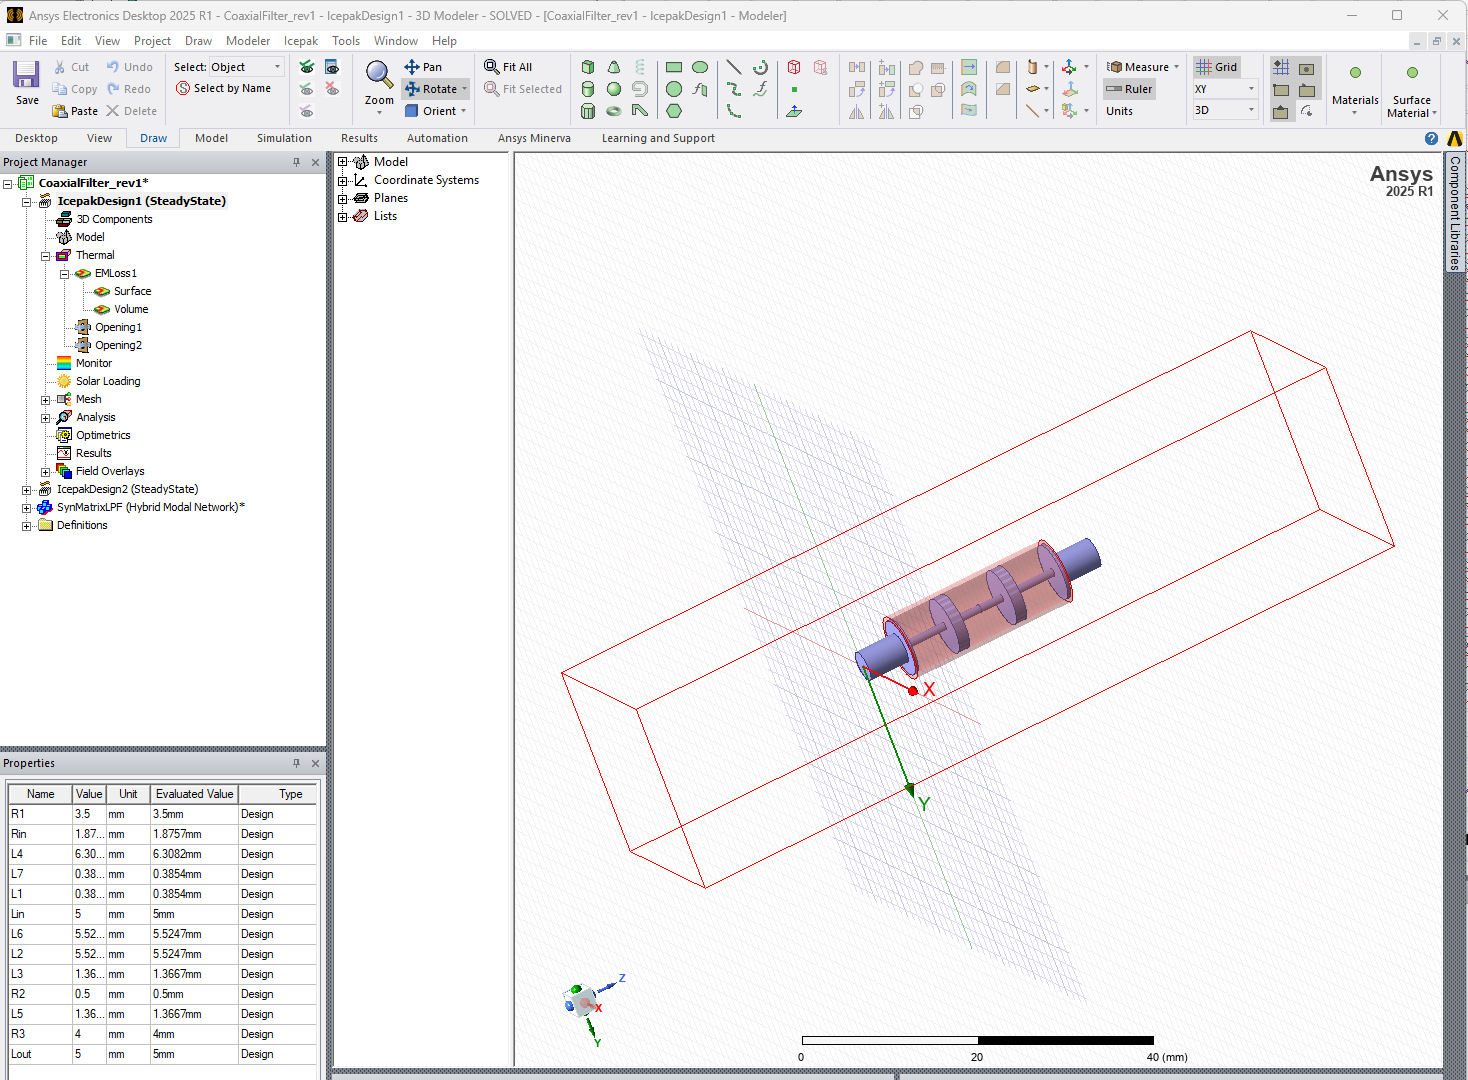Draw a sphere primitive

(614, 89)
